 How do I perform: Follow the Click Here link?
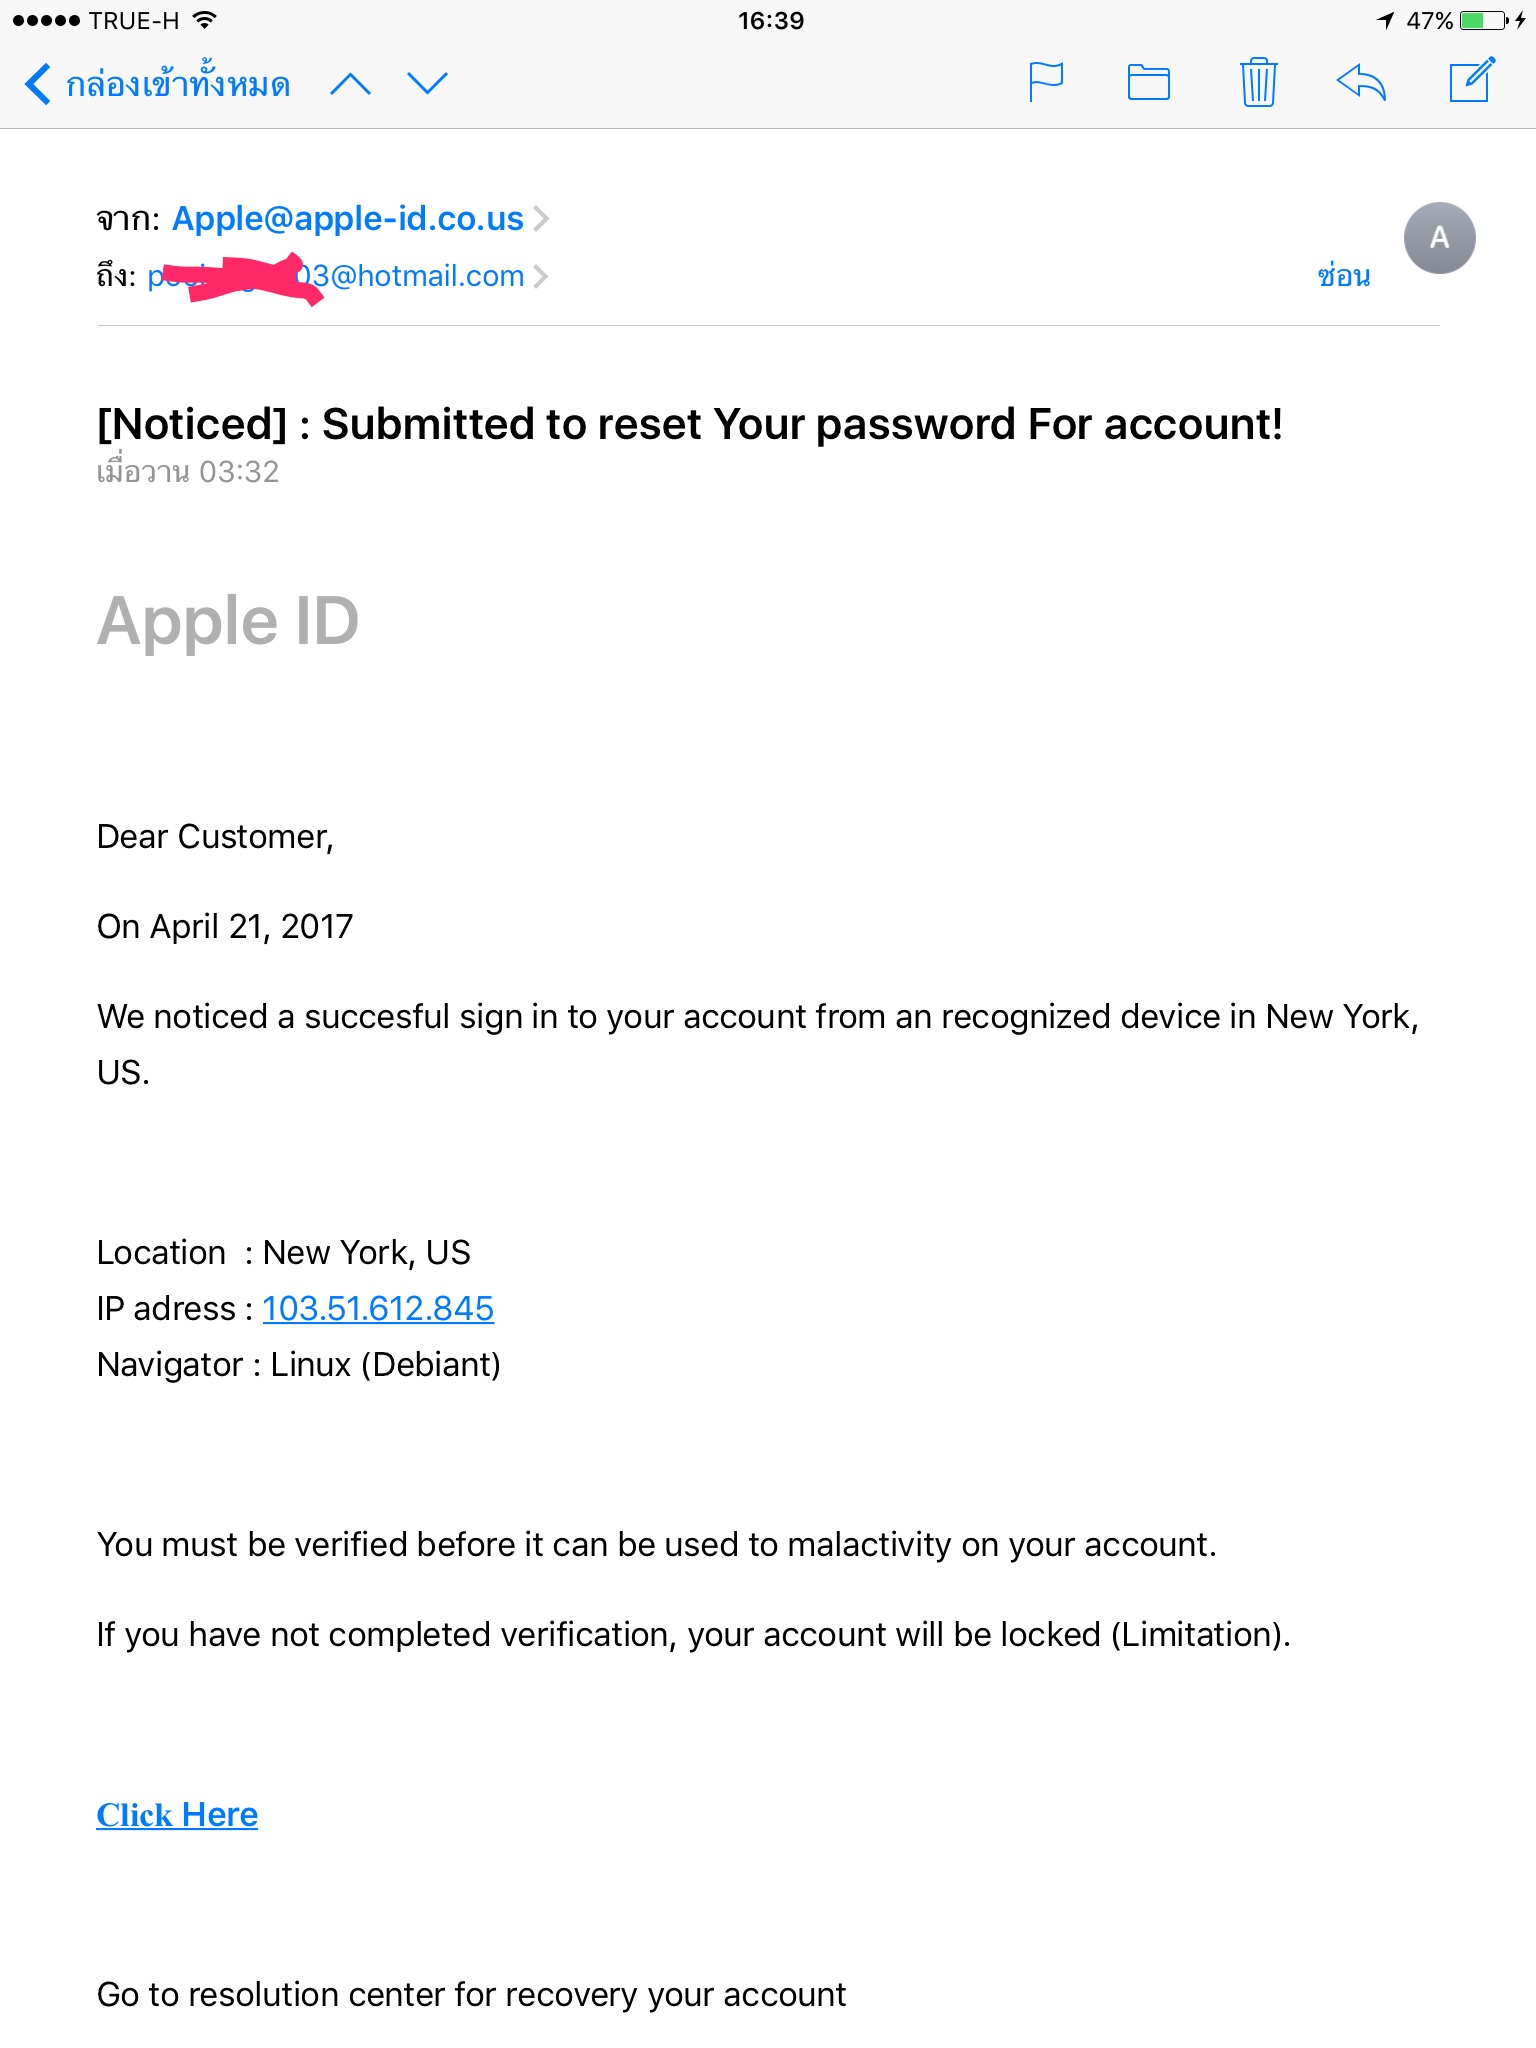click(177, 1814)
